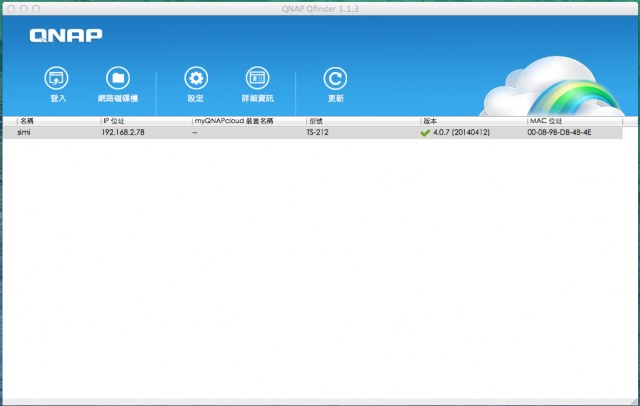Click model cell TS-212
The width and height of the screenshot is (640, 406).
click(318, 132)
